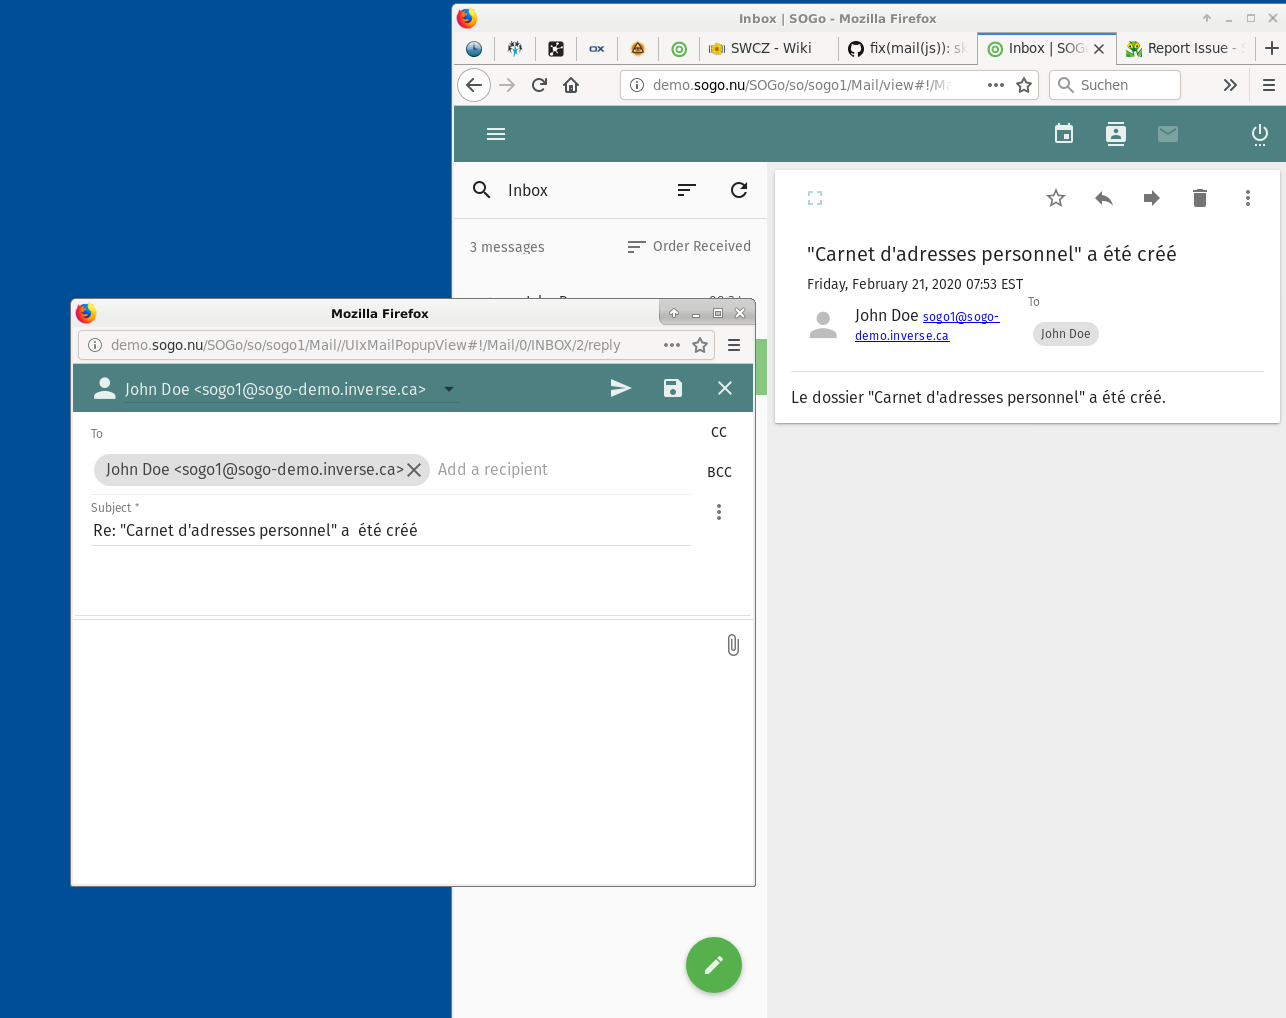Toggle the hamburger sidebar menu
Image resolution: width=1286 pixels, height=1018 pixels.
496,134
